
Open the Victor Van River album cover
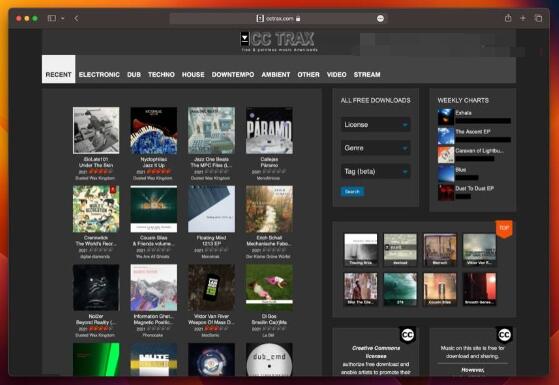[211, 287]
